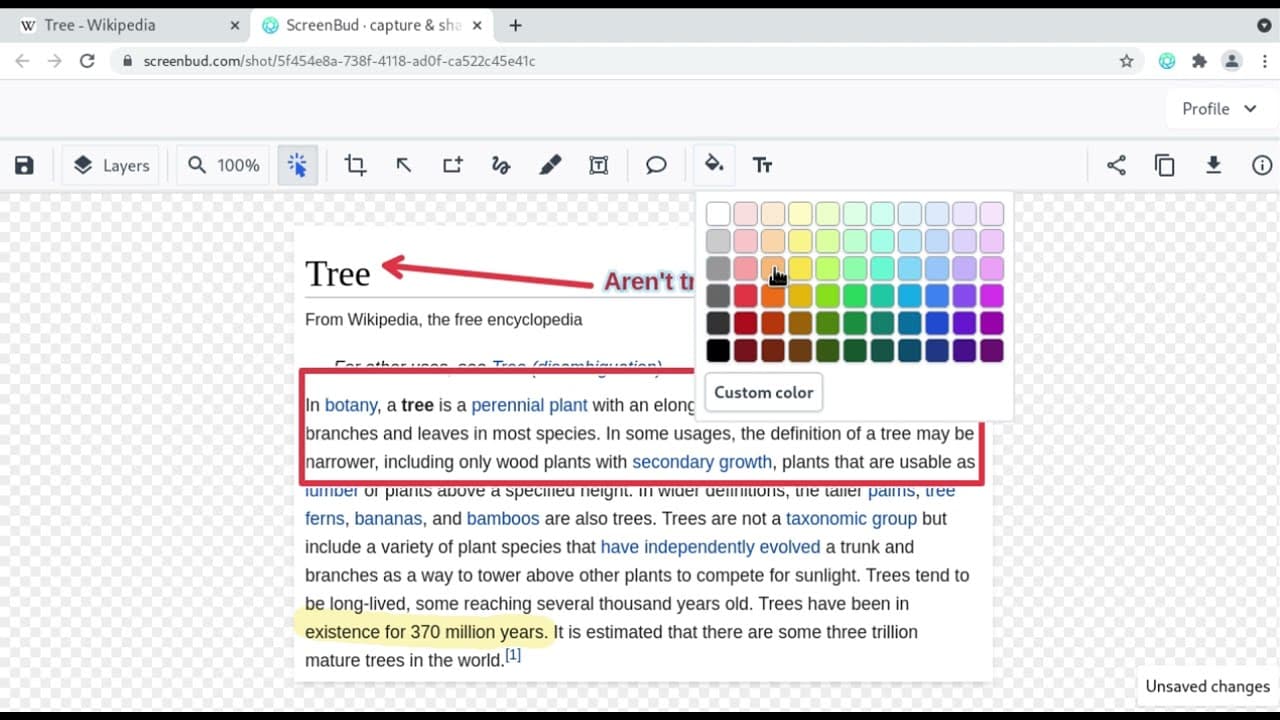Open a new browser tab

click(515, 25)
